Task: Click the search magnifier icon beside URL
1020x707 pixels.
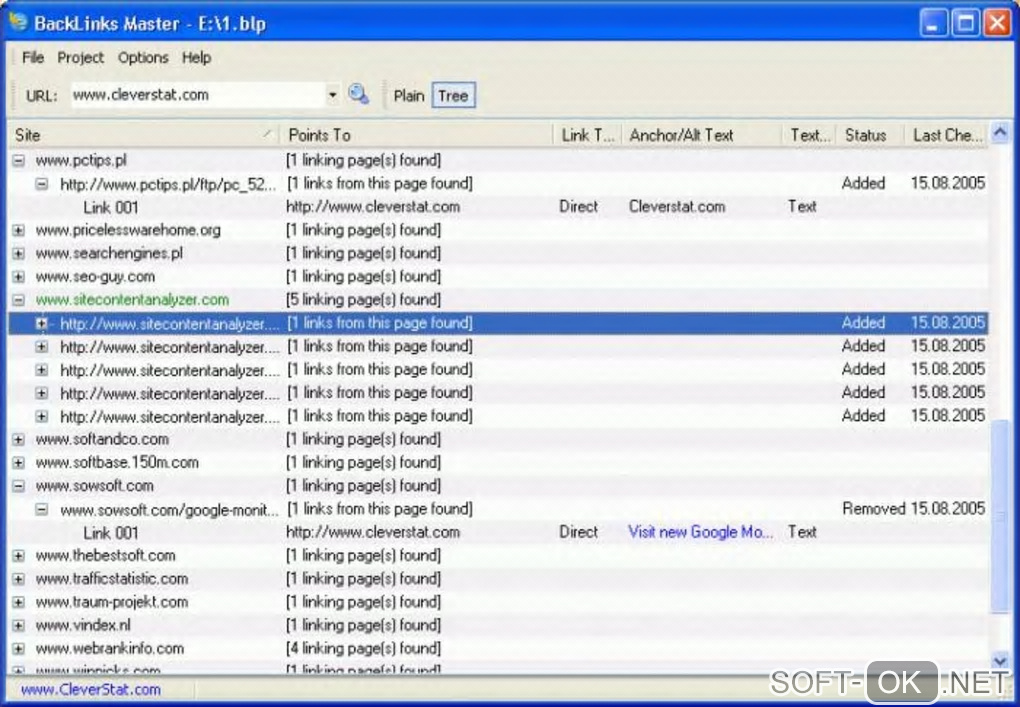Action: click(x=358, y=95)
